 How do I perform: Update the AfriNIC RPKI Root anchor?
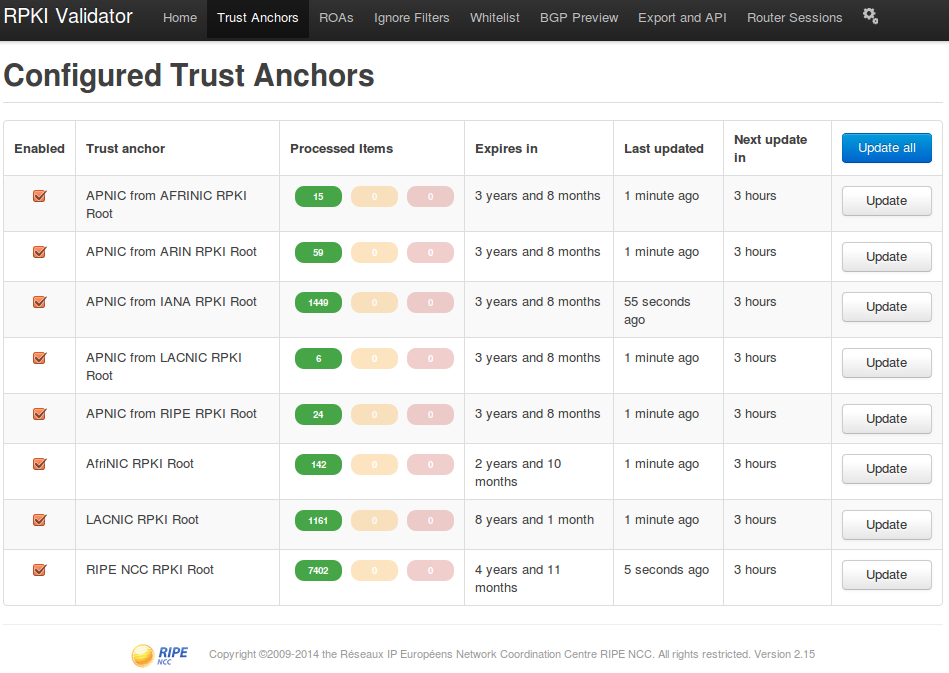pos(887,469)
